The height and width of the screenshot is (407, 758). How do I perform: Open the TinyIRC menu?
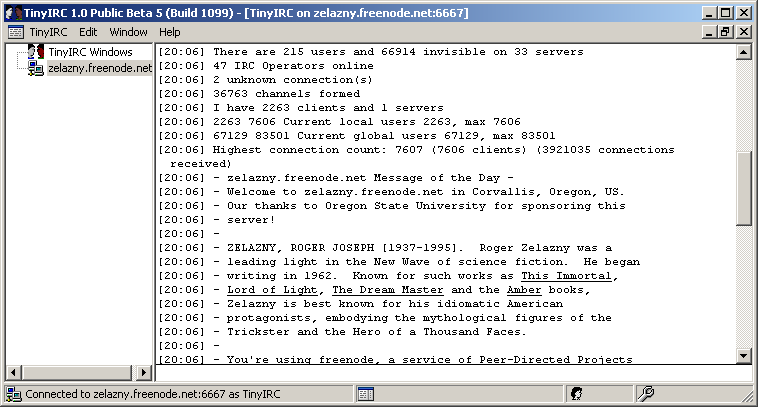click(48, 32)
